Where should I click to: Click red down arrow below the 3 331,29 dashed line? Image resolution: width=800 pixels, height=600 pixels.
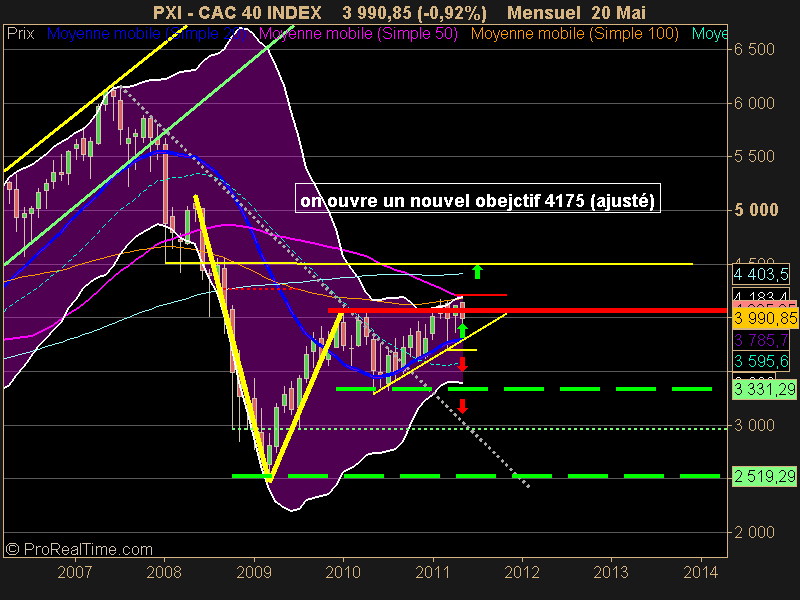(462, 406)
